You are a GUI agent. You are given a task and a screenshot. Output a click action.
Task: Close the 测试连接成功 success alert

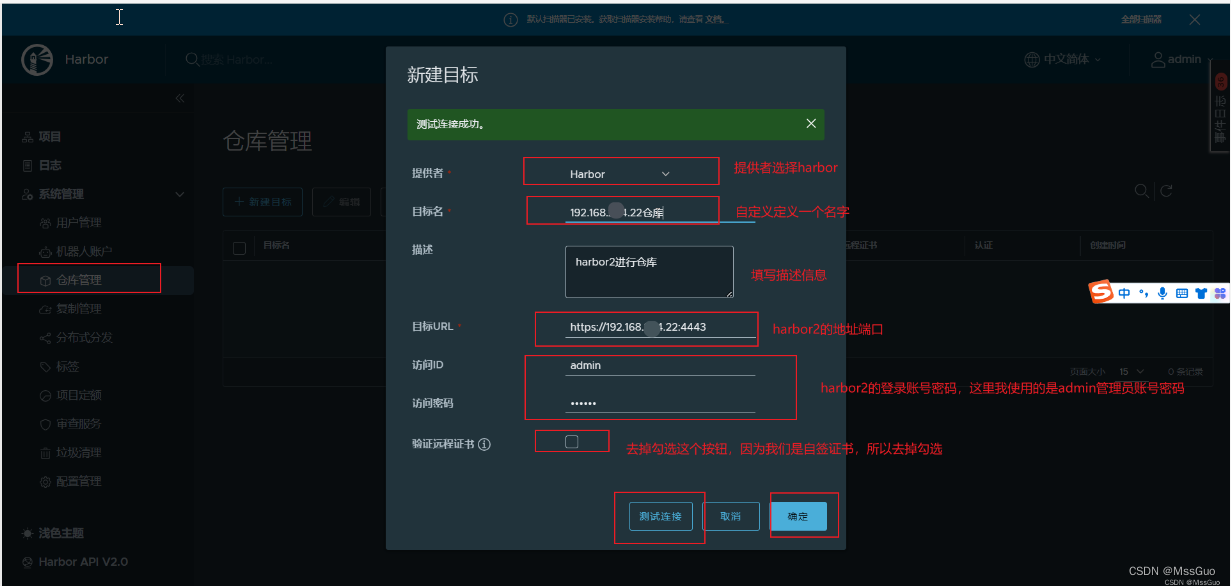pyautogui.click(x=811, y=124)
